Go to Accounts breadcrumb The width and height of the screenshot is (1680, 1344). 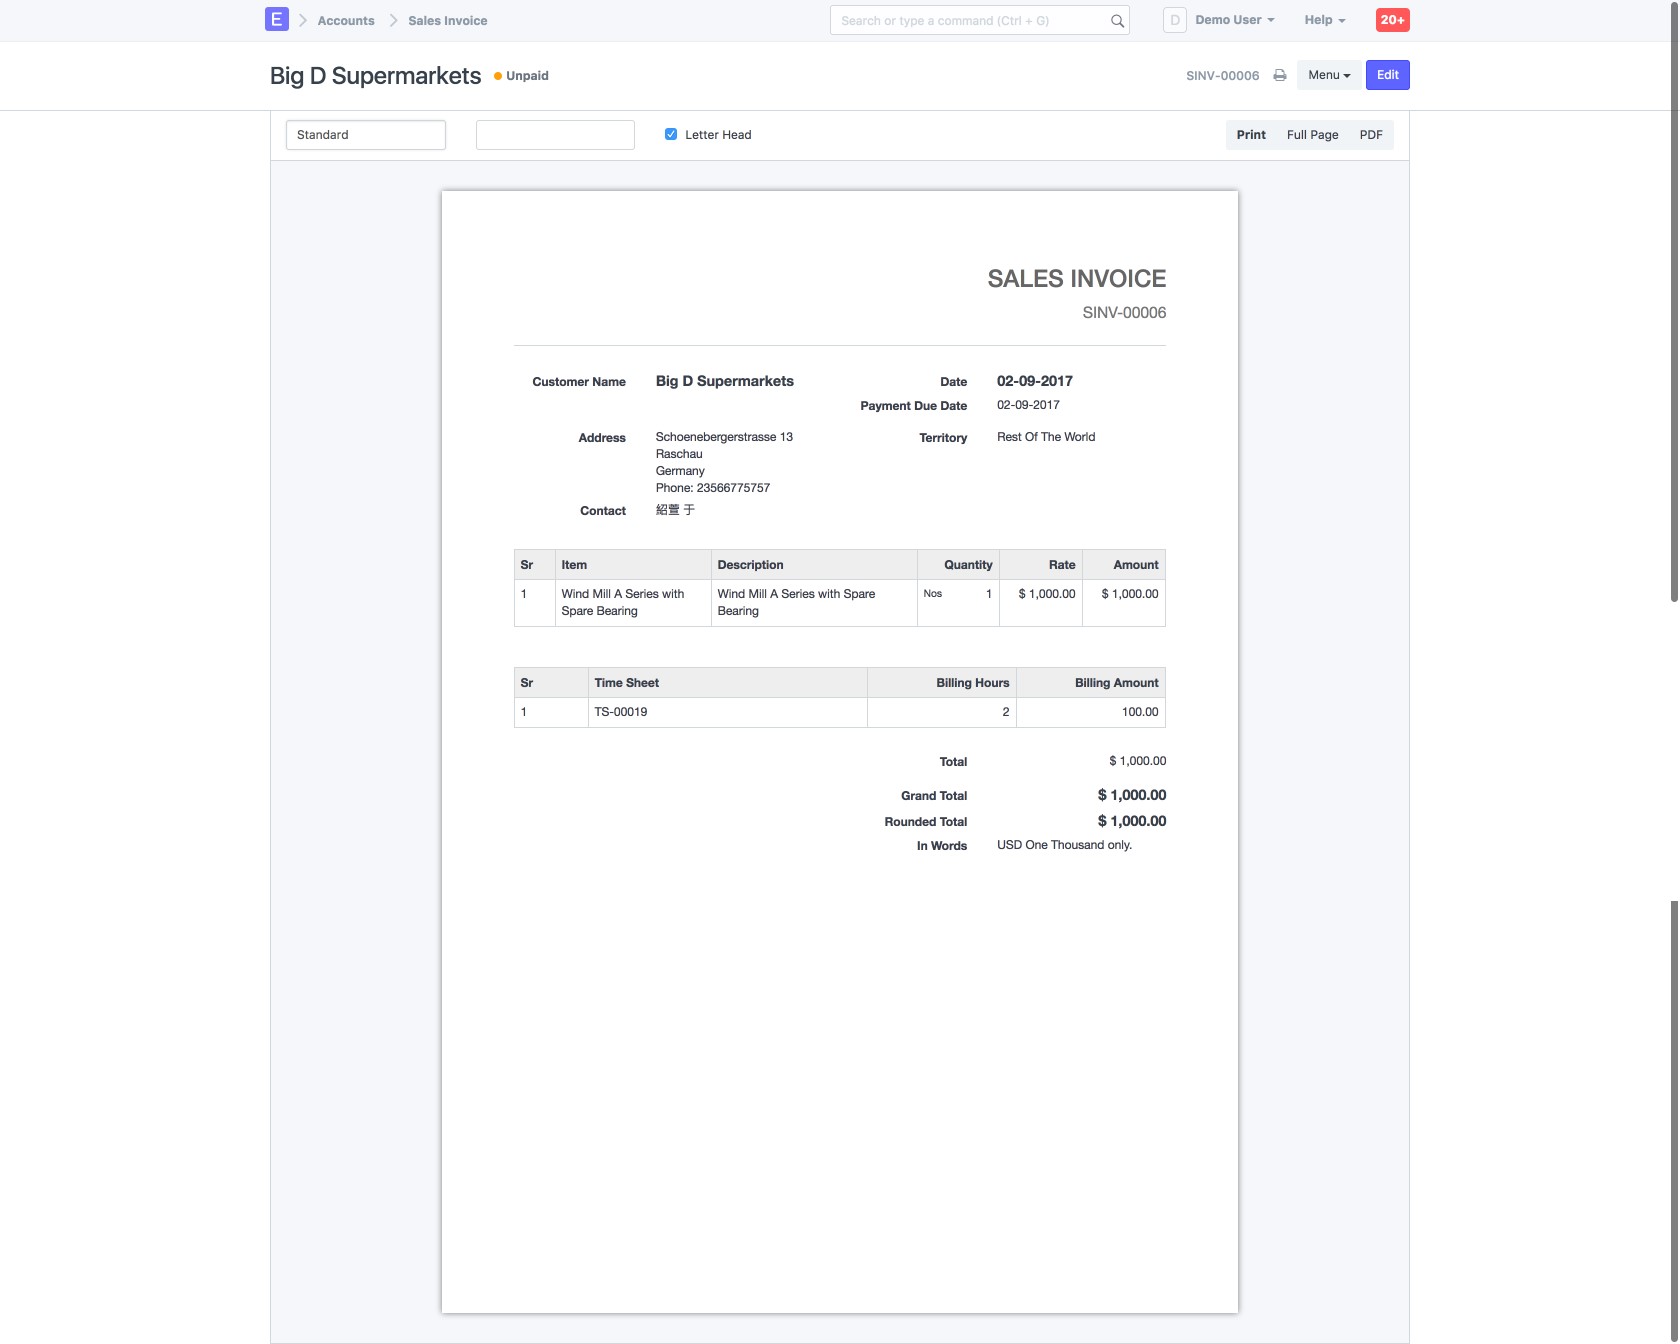click(346, 21)
